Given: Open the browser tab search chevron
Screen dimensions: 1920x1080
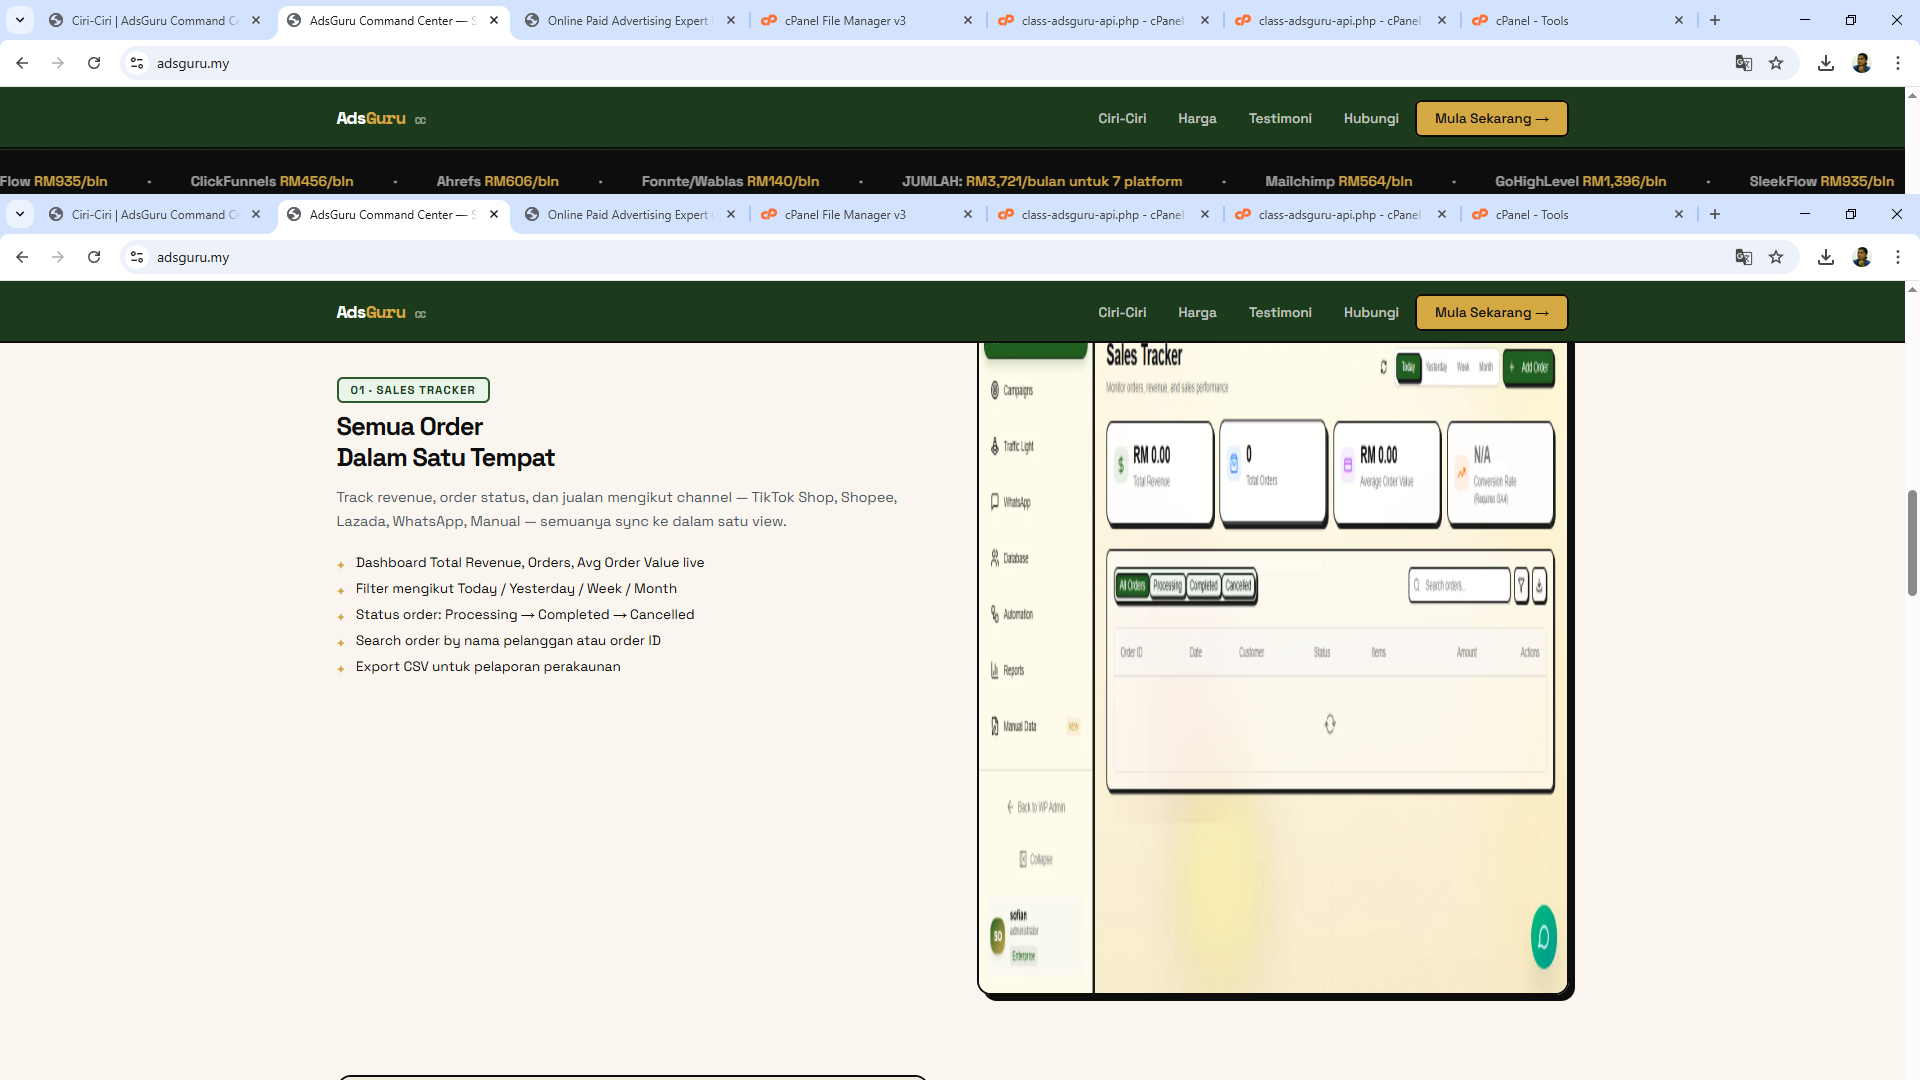Looking at the screenshot, I should (x=19, y=214).
